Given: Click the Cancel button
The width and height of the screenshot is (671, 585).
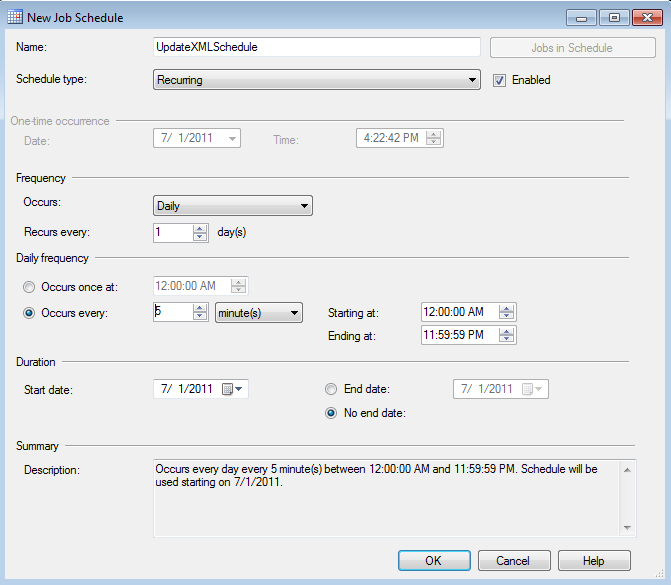Looking at the screenshot, I should click(x=514, y=561).
